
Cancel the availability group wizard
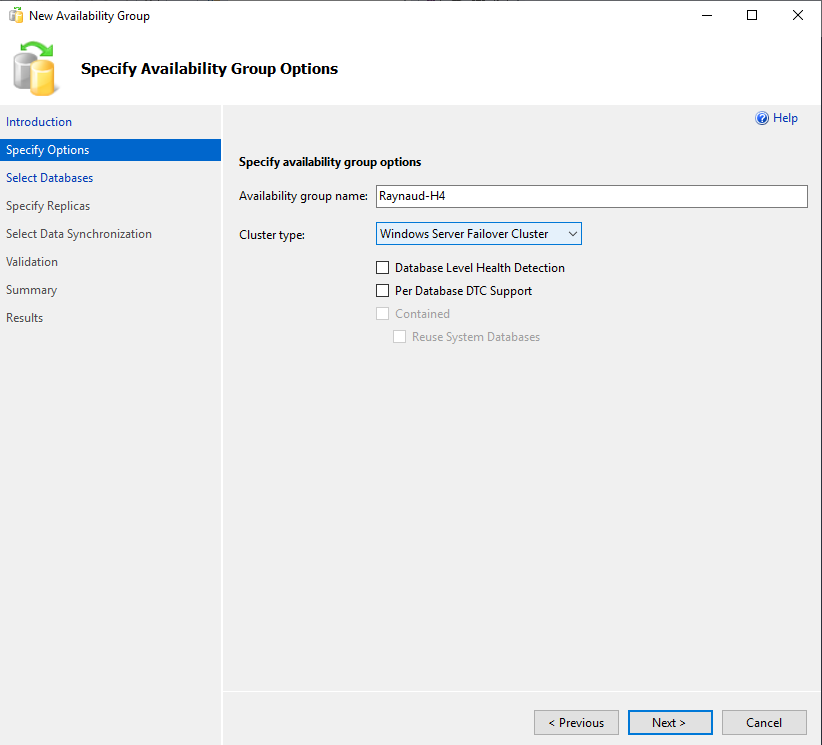click(x=764, y=722)
